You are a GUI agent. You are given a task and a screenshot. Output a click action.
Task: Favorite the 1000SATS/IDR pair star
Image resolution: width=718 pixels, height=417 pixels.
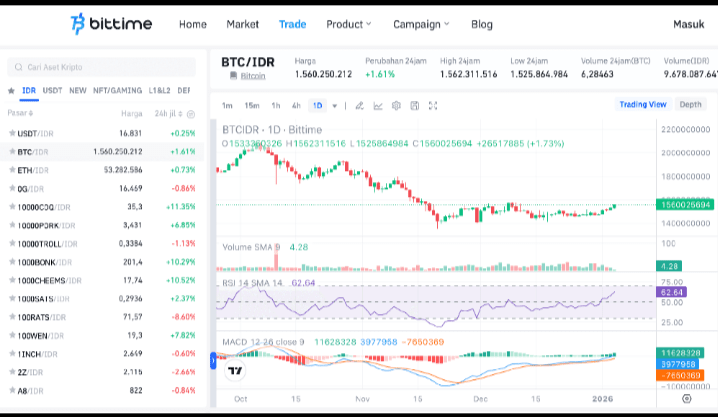(x=12, y=298)
